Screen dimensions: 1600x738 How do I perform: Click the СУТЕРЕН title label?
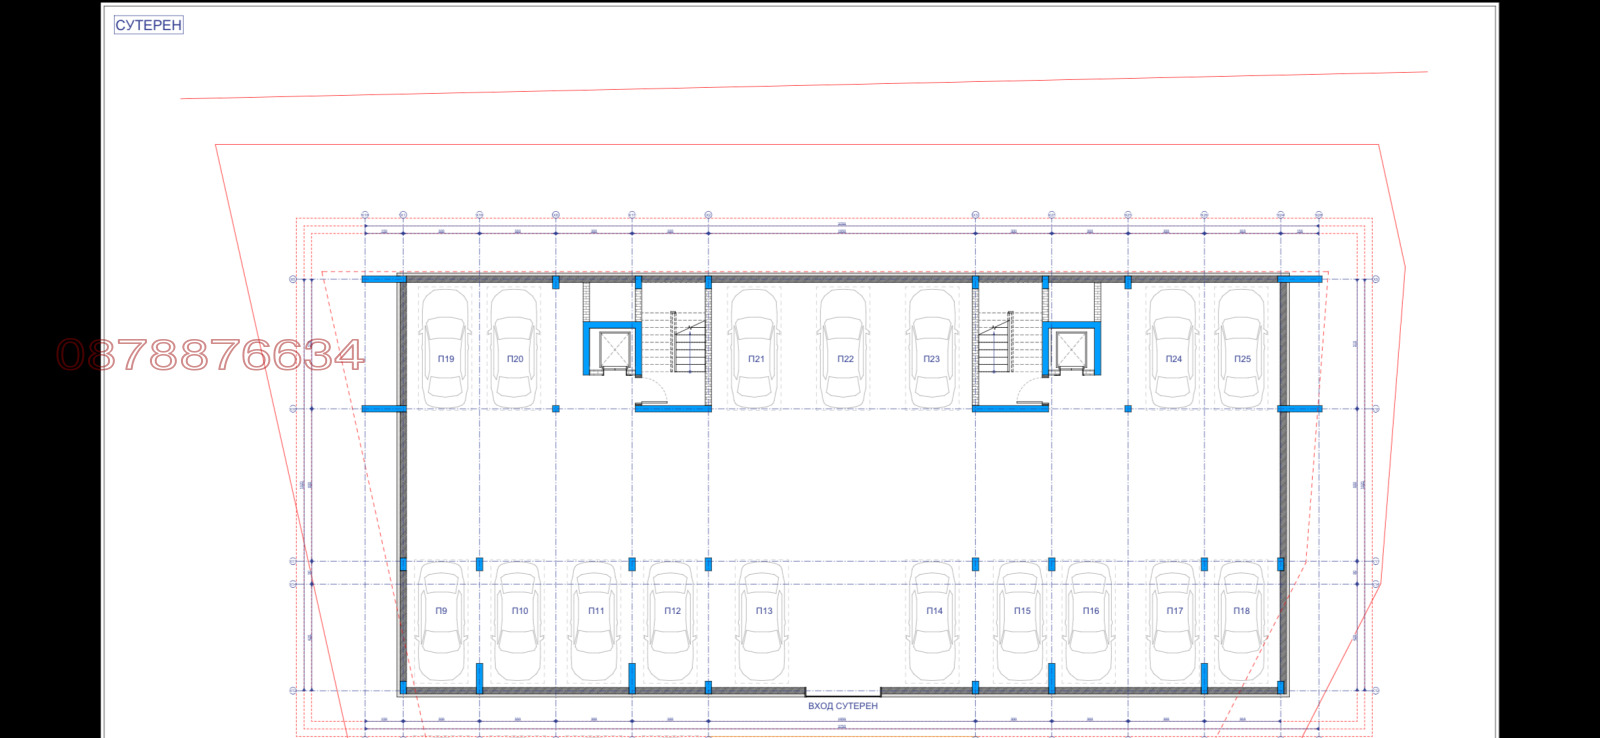148,25
